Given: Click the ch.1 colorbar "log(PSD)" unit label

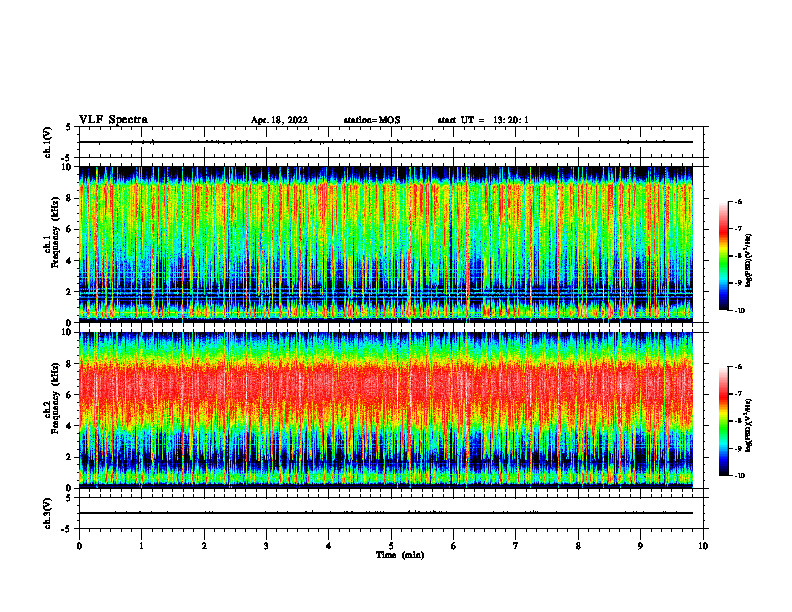Looking at the screenshot, I should (x=749, y=261).
